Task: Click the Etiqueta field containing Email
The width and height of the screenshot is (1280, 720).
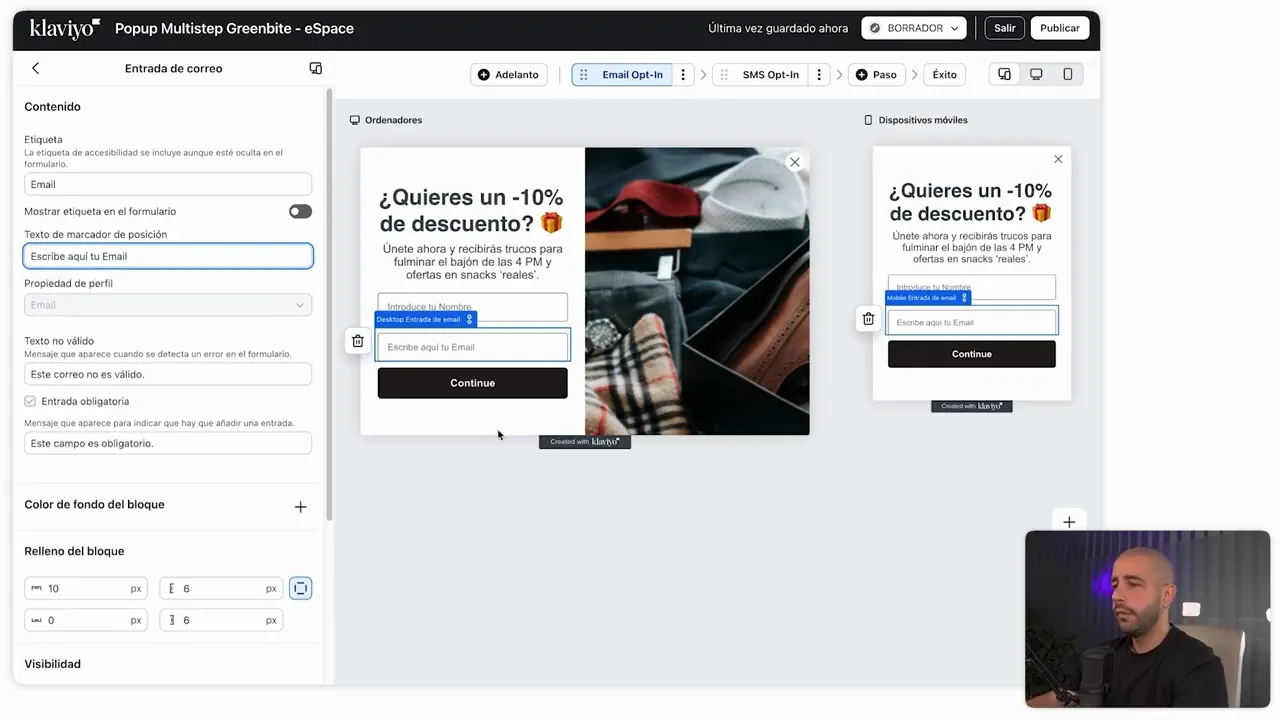Action: click(x=168, y=184)
